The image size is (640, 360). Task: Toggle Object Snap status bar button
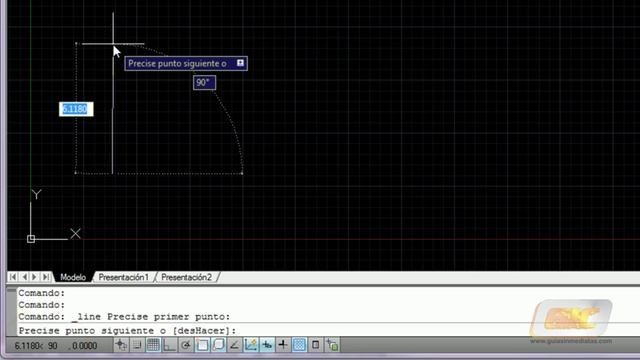pos(202,345)
